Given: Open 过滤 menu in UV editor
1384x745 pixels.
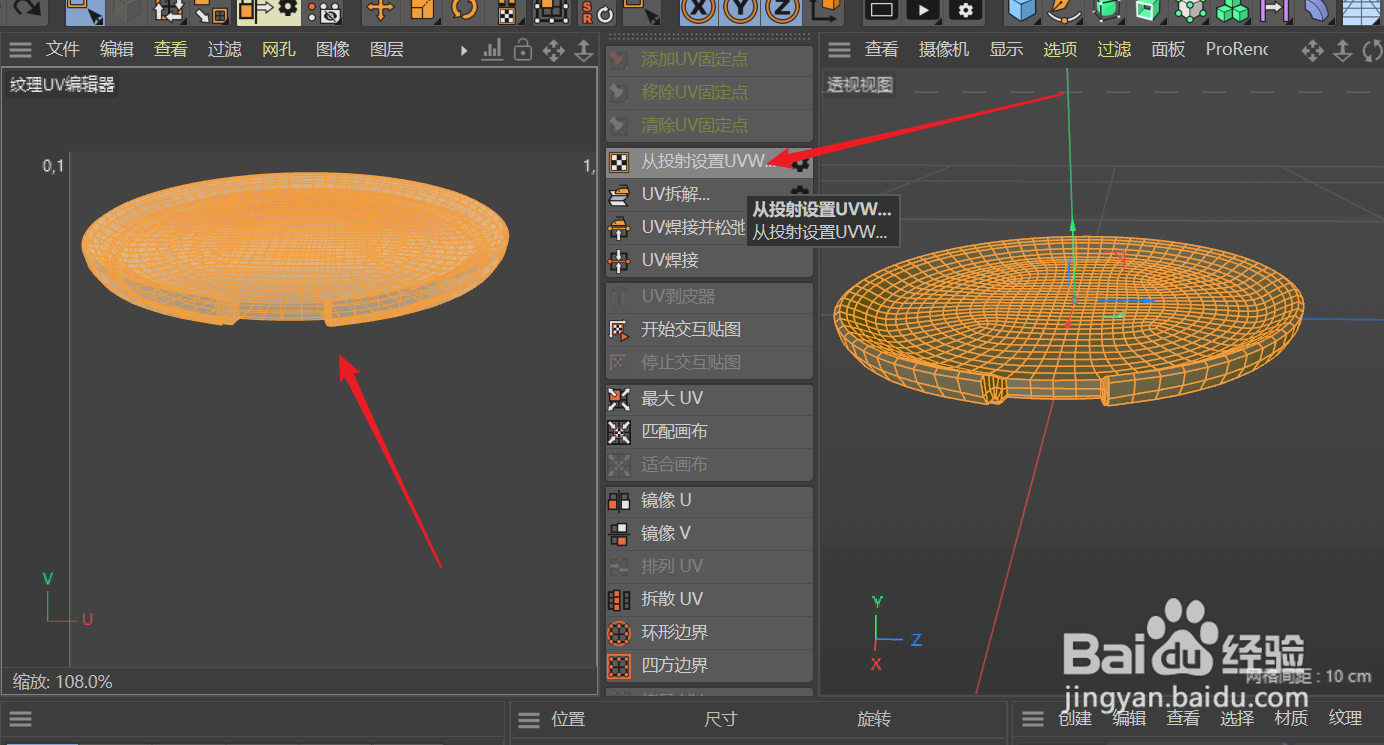Looking at the screenshot, I should (225, 49).
